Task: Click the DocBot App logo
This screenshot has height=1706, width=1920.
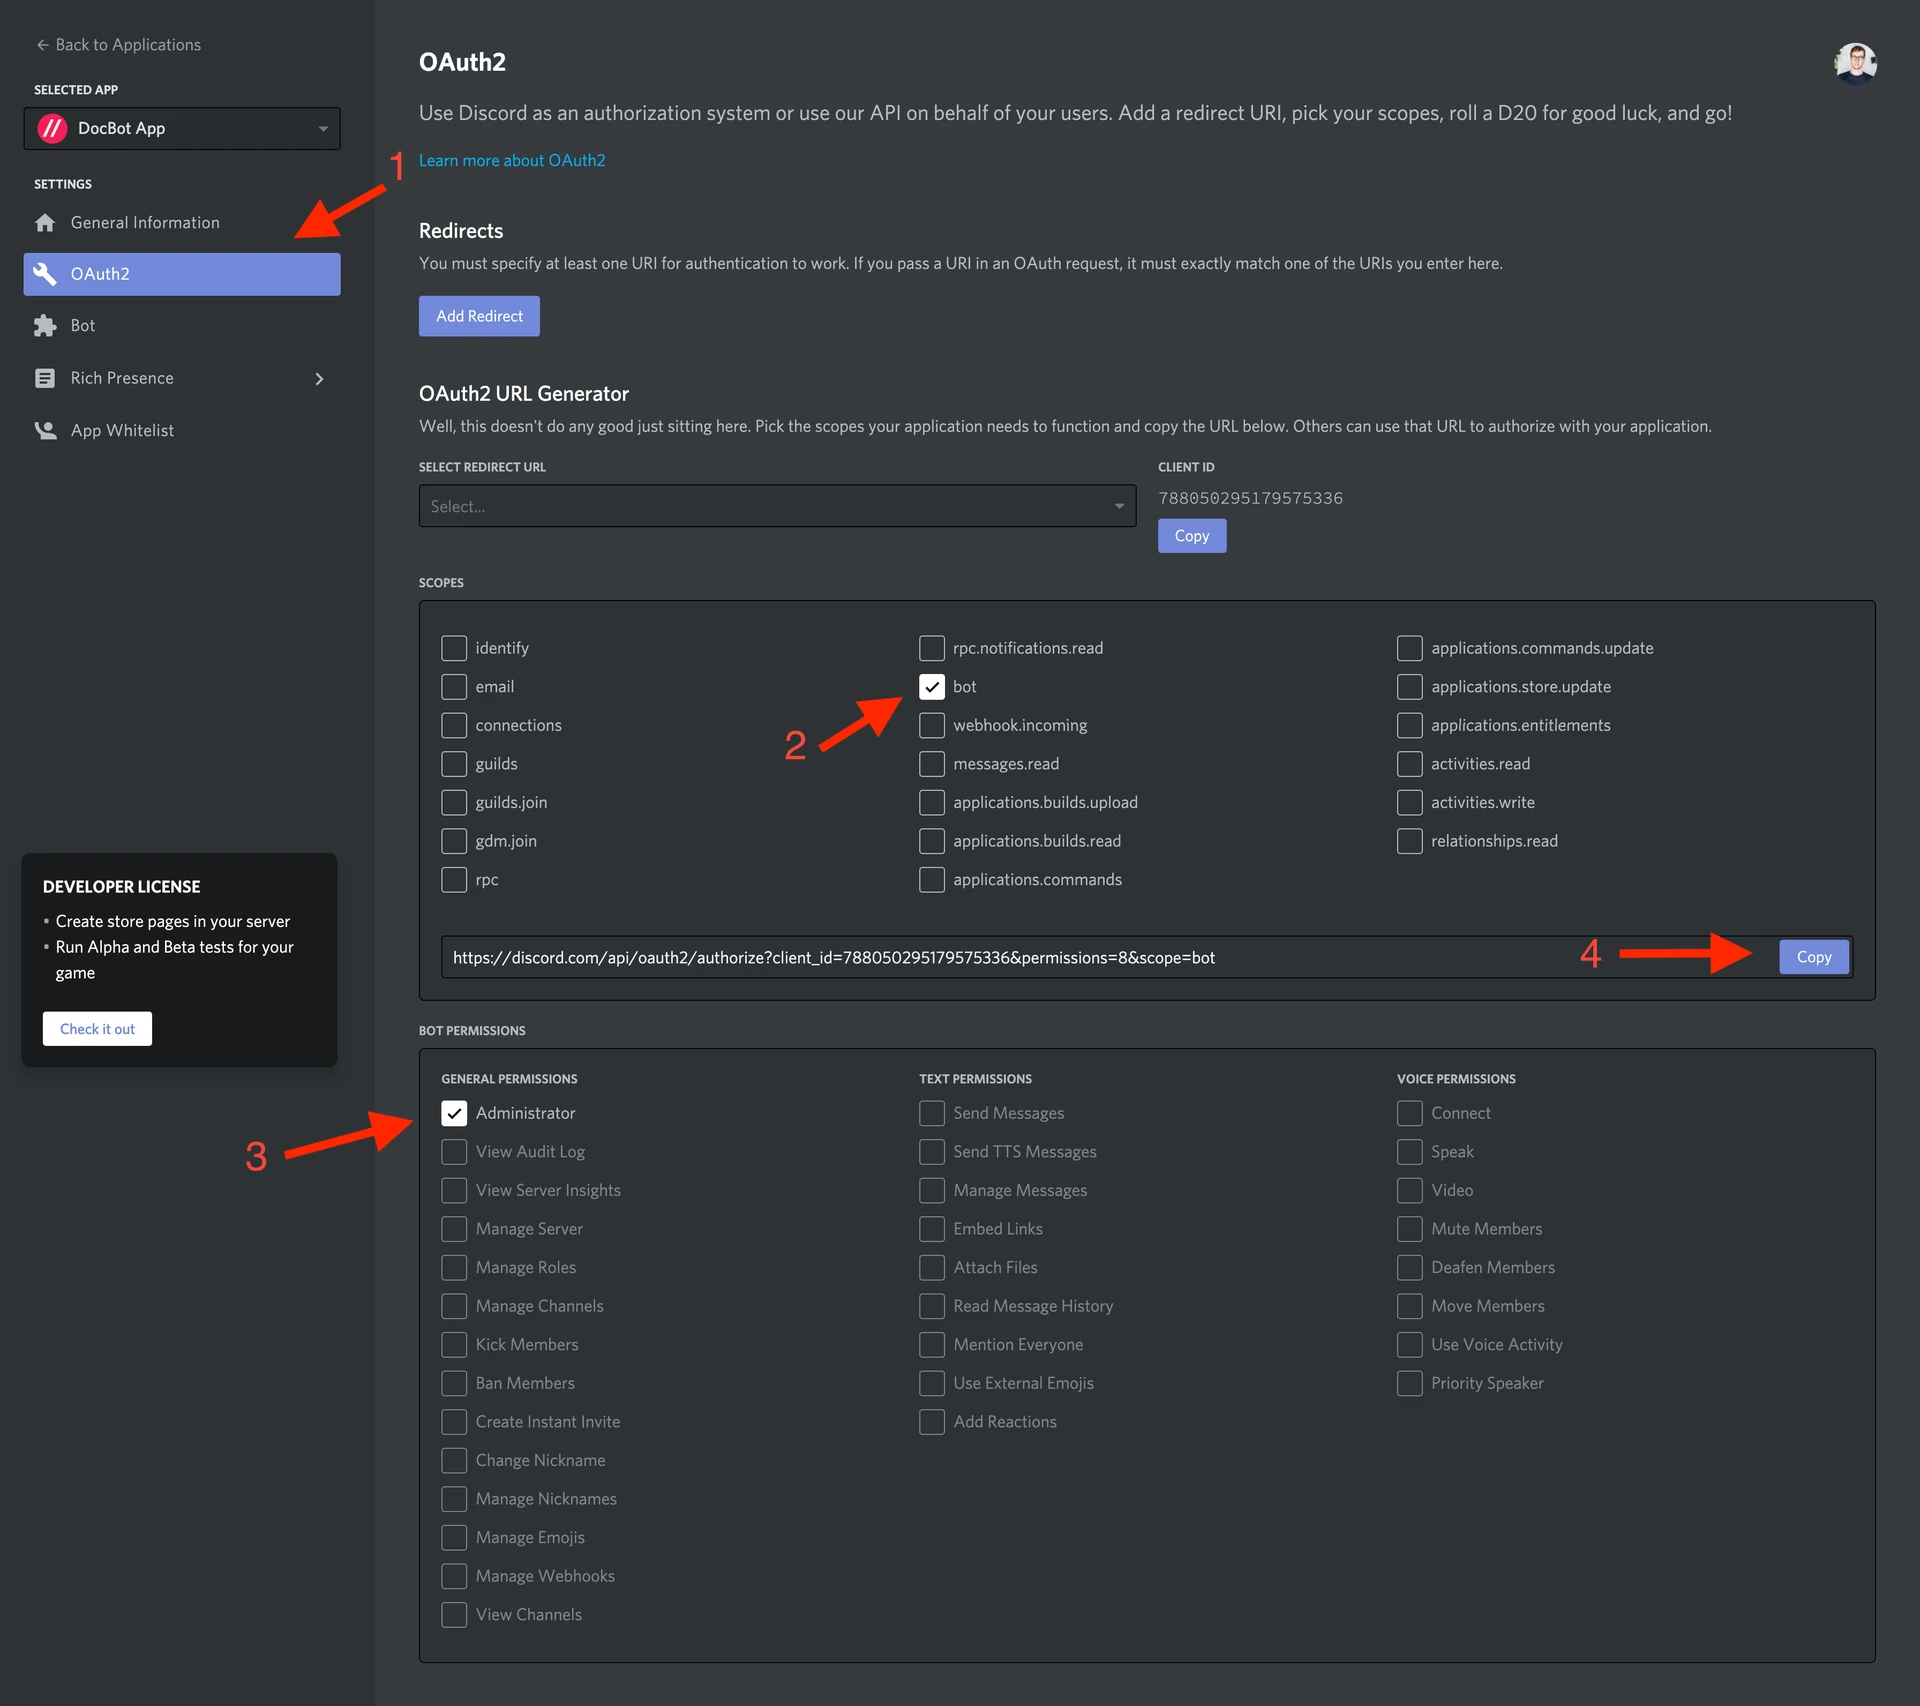Action: (52, 128)
